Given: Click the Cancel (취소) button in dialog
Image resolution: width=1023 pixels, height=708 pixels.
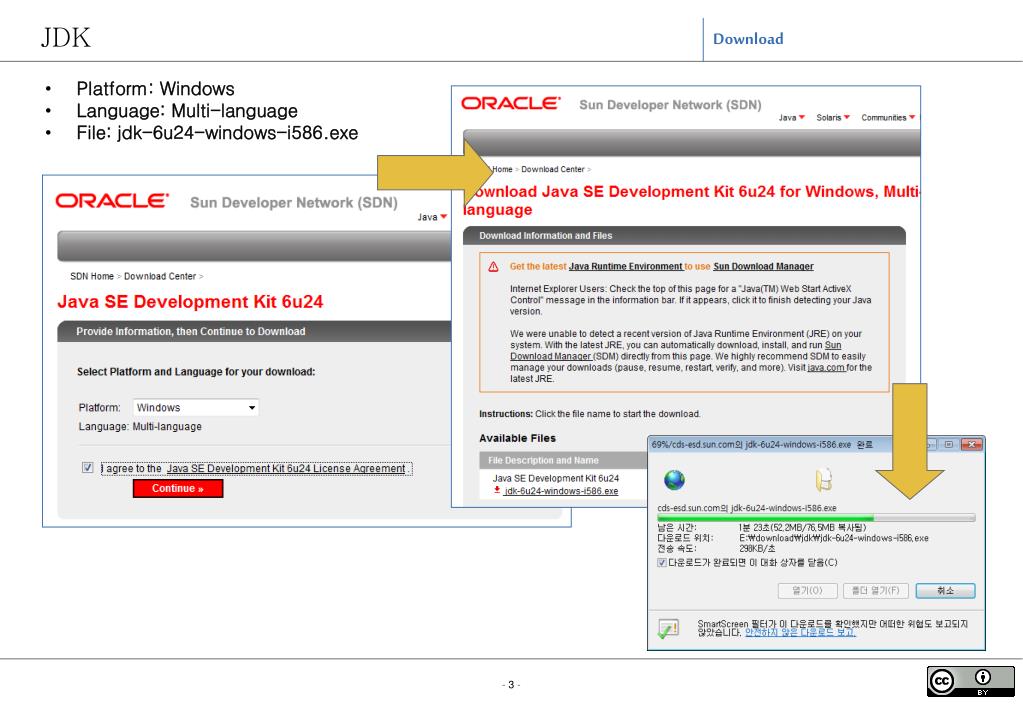Looking at the screenshot, I should click(945, 591).
